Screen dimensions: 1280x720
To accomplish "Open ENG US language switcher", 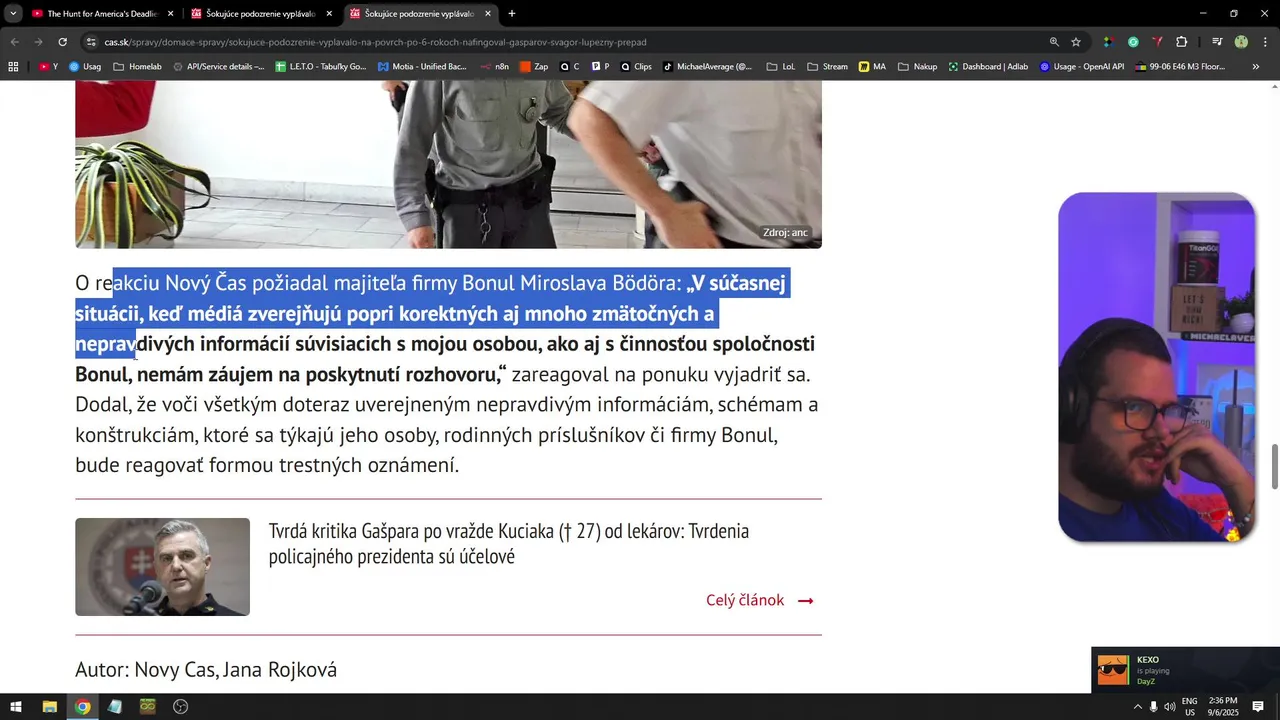I will (x=1190, y=706).
